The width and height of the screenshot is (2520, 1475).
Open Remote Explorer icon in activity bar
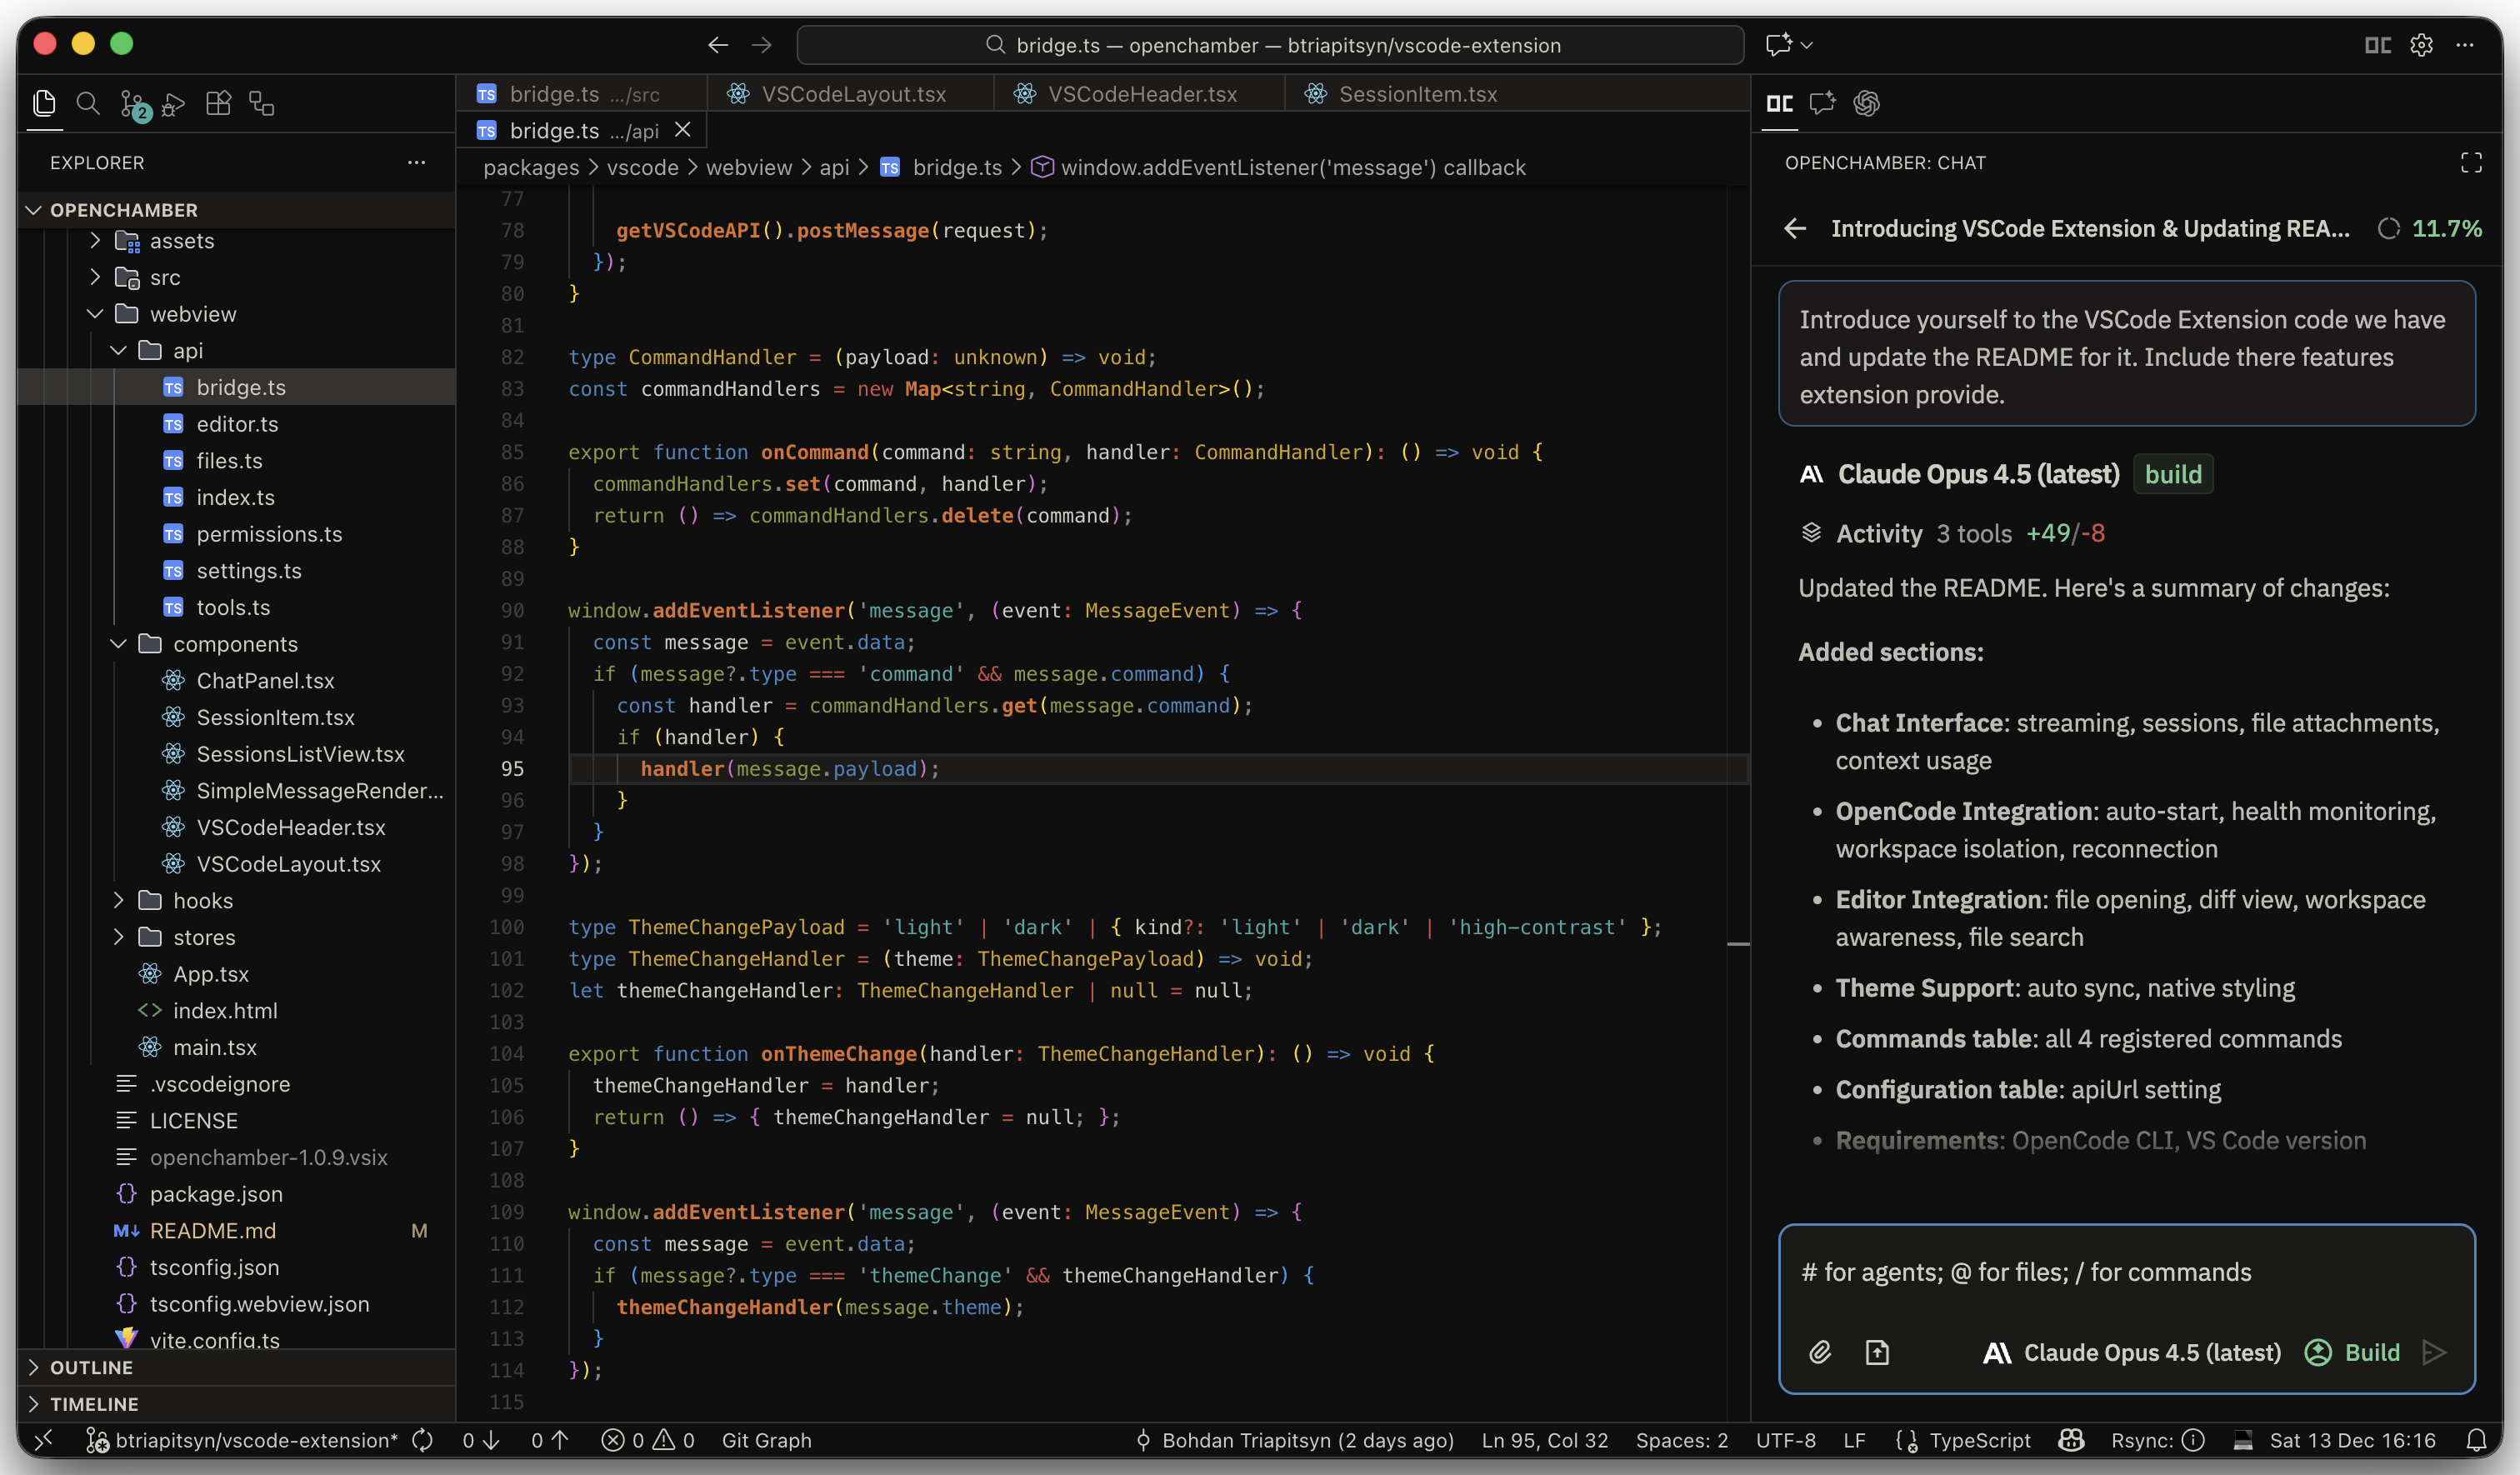(x=262, y=103)
